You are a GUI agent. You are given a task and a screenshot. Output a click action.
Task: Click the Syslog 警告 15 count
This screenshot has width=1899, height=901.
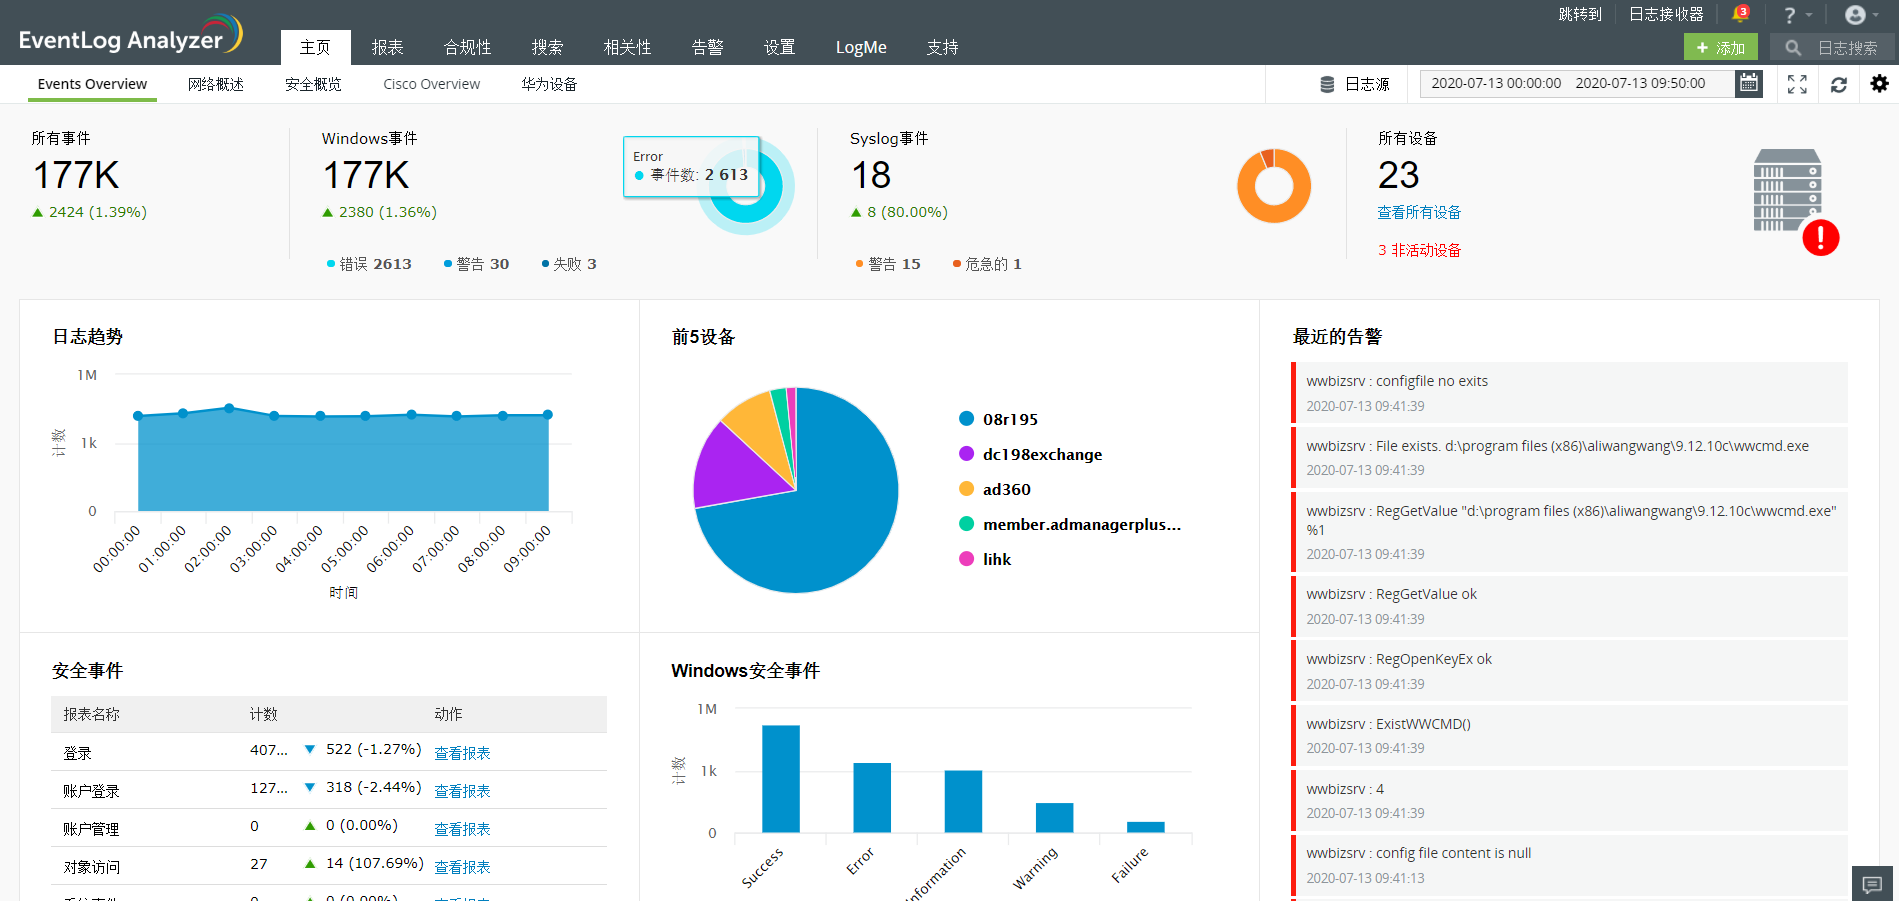888,264
